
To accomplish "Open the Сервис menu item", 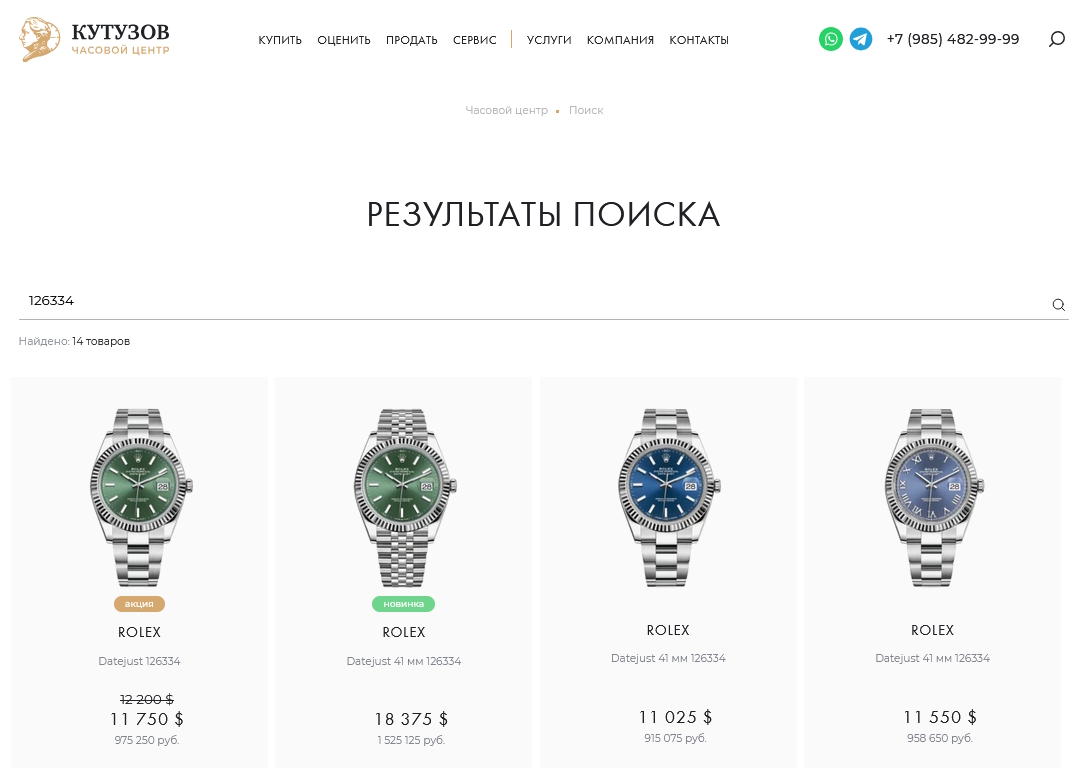I will 474,40.
